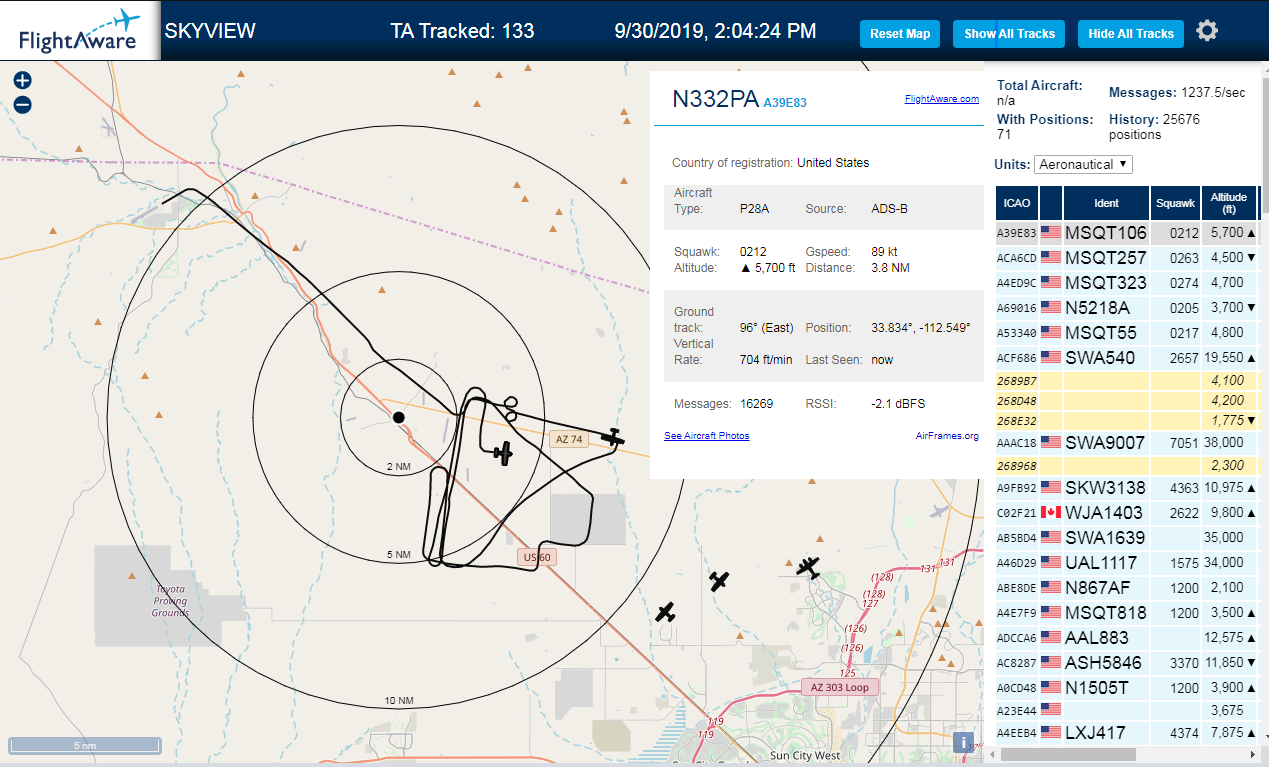Viewport: 1269px width, 767px height.
Task: Click the map info icon
Action: 964,743
